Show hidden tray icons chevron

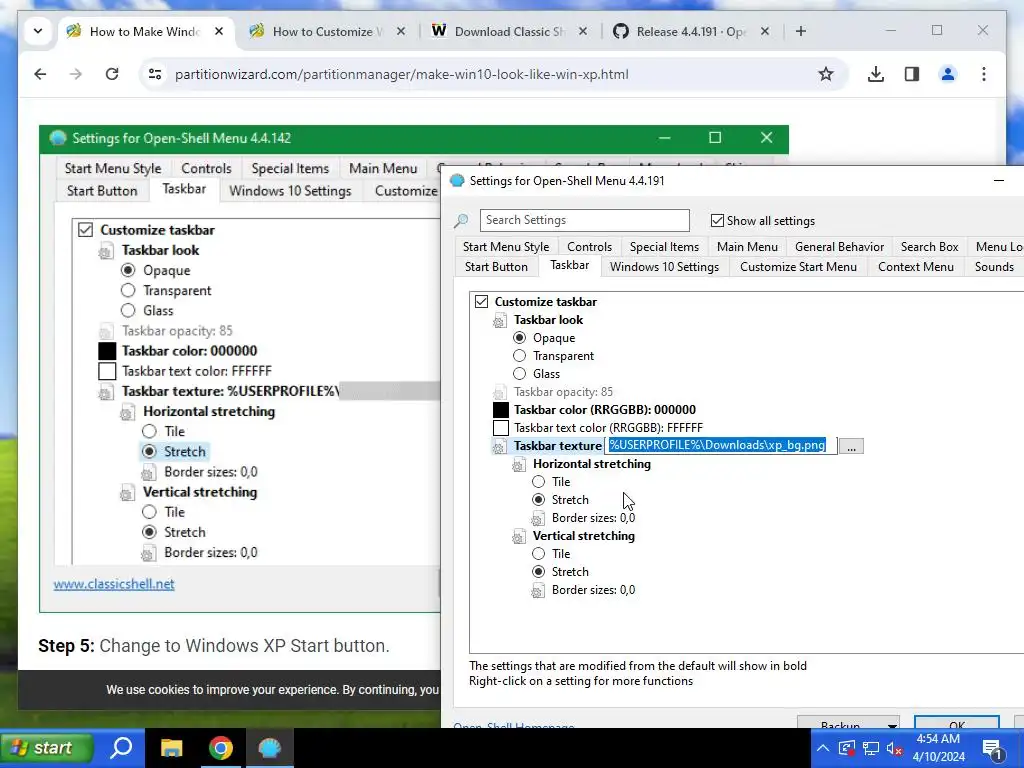(823, 748)
